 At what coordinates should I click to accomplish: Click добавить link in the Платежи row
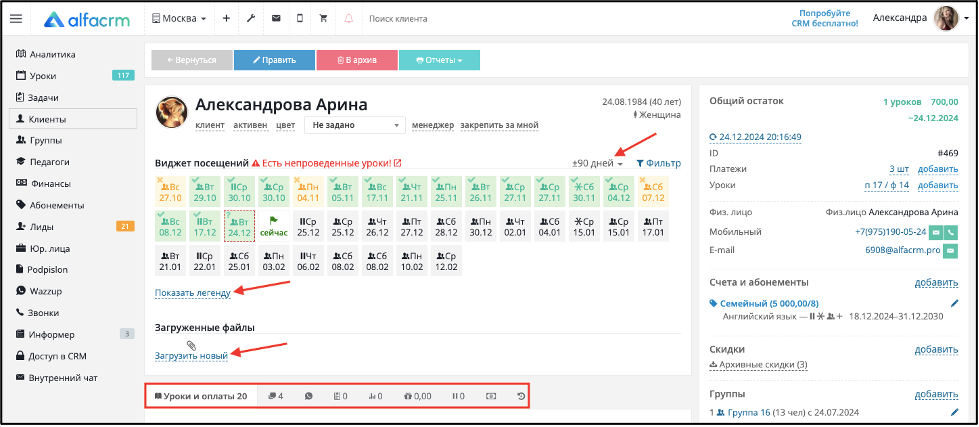[938, 169]
